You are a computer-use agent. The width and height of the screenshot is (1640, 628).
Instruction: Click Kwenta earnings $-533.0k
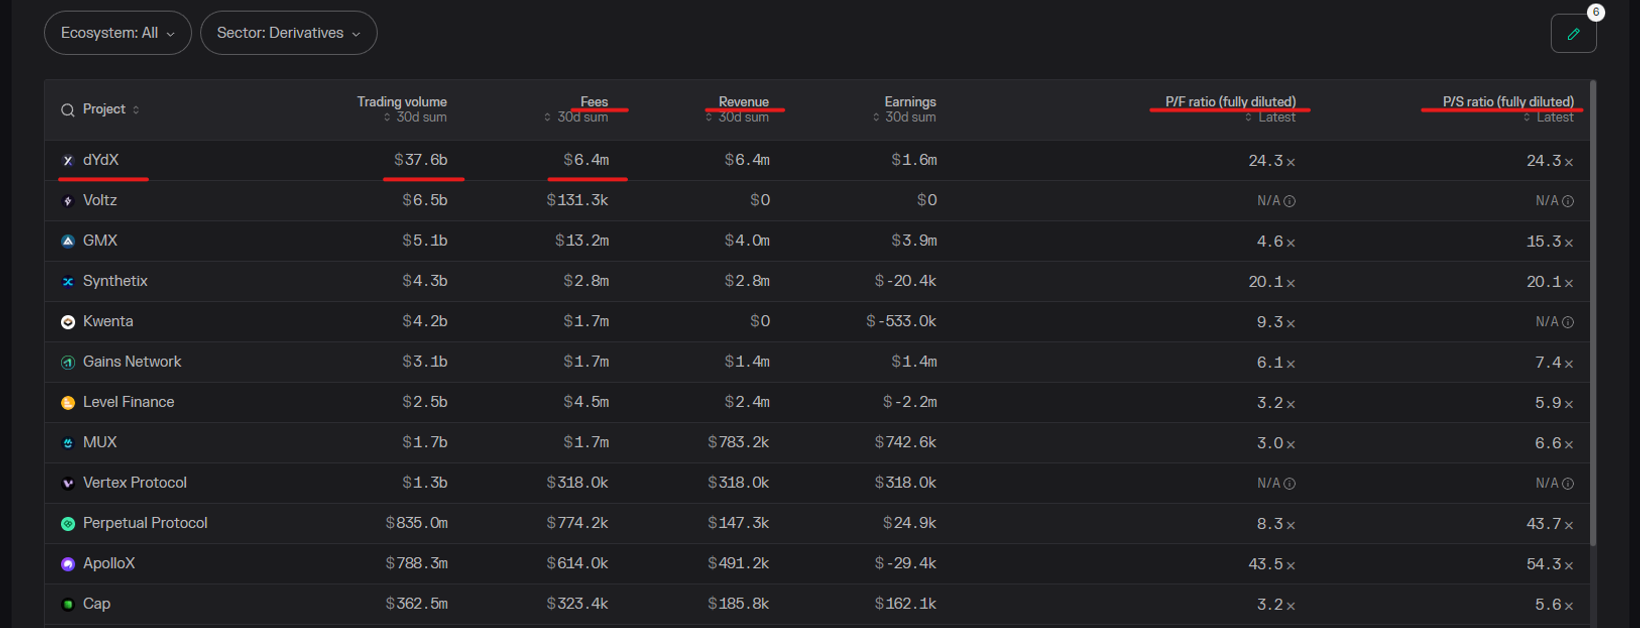click(x=901, y=321)
